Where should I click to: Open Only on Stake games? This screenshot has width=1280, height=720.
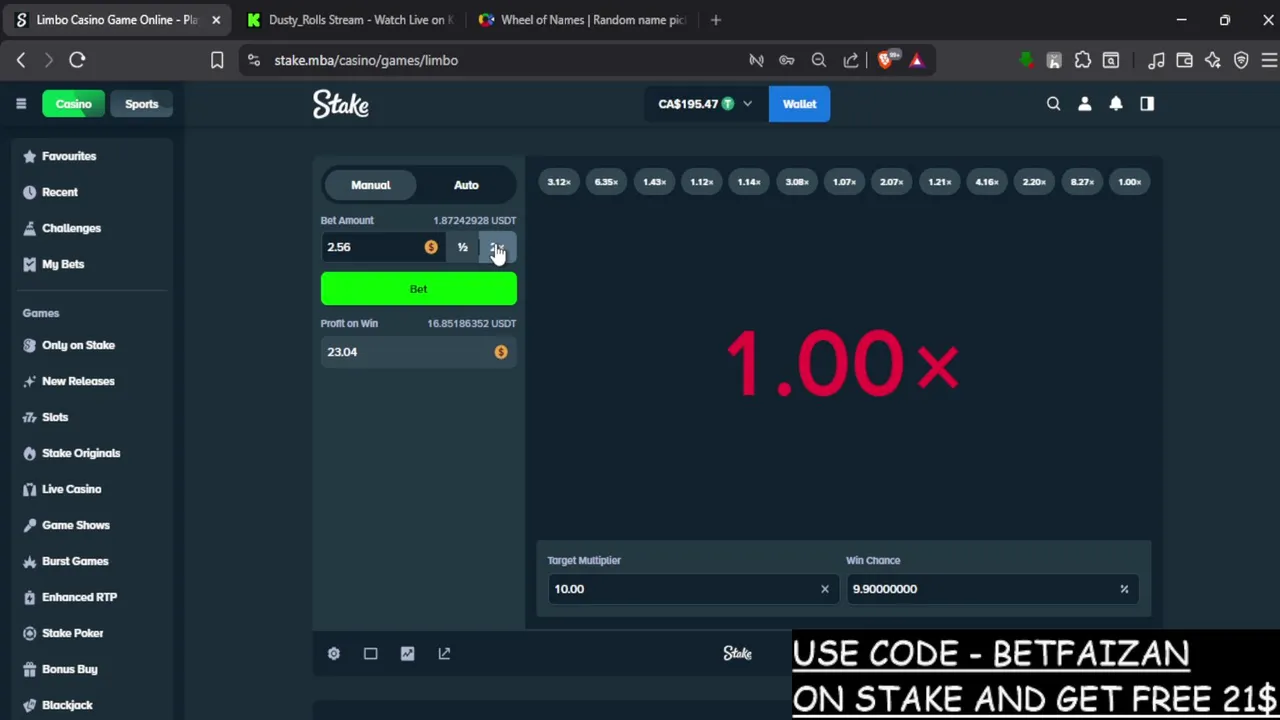click(x=78, y=345)
